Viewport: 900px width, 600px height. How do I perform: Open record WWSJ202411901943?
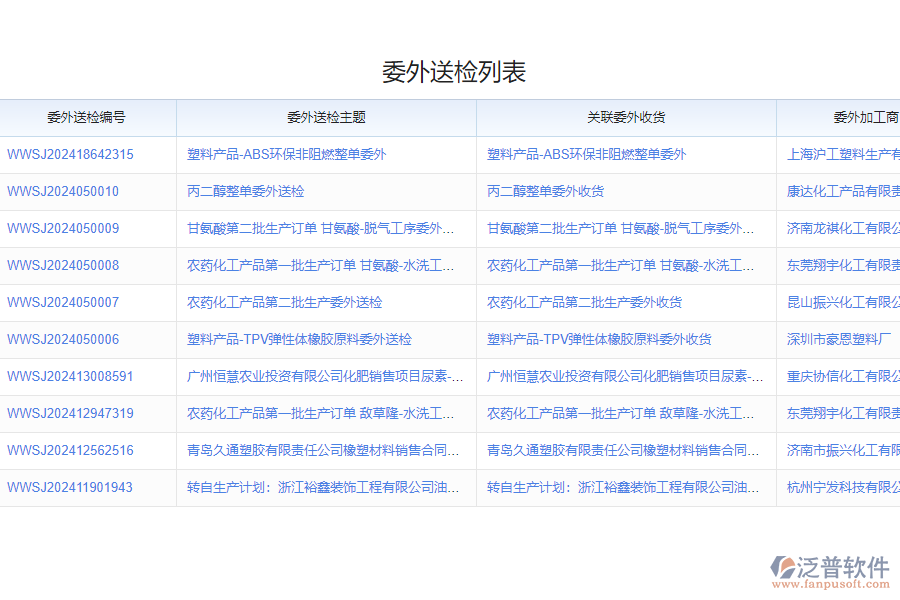tap(66, 487)
